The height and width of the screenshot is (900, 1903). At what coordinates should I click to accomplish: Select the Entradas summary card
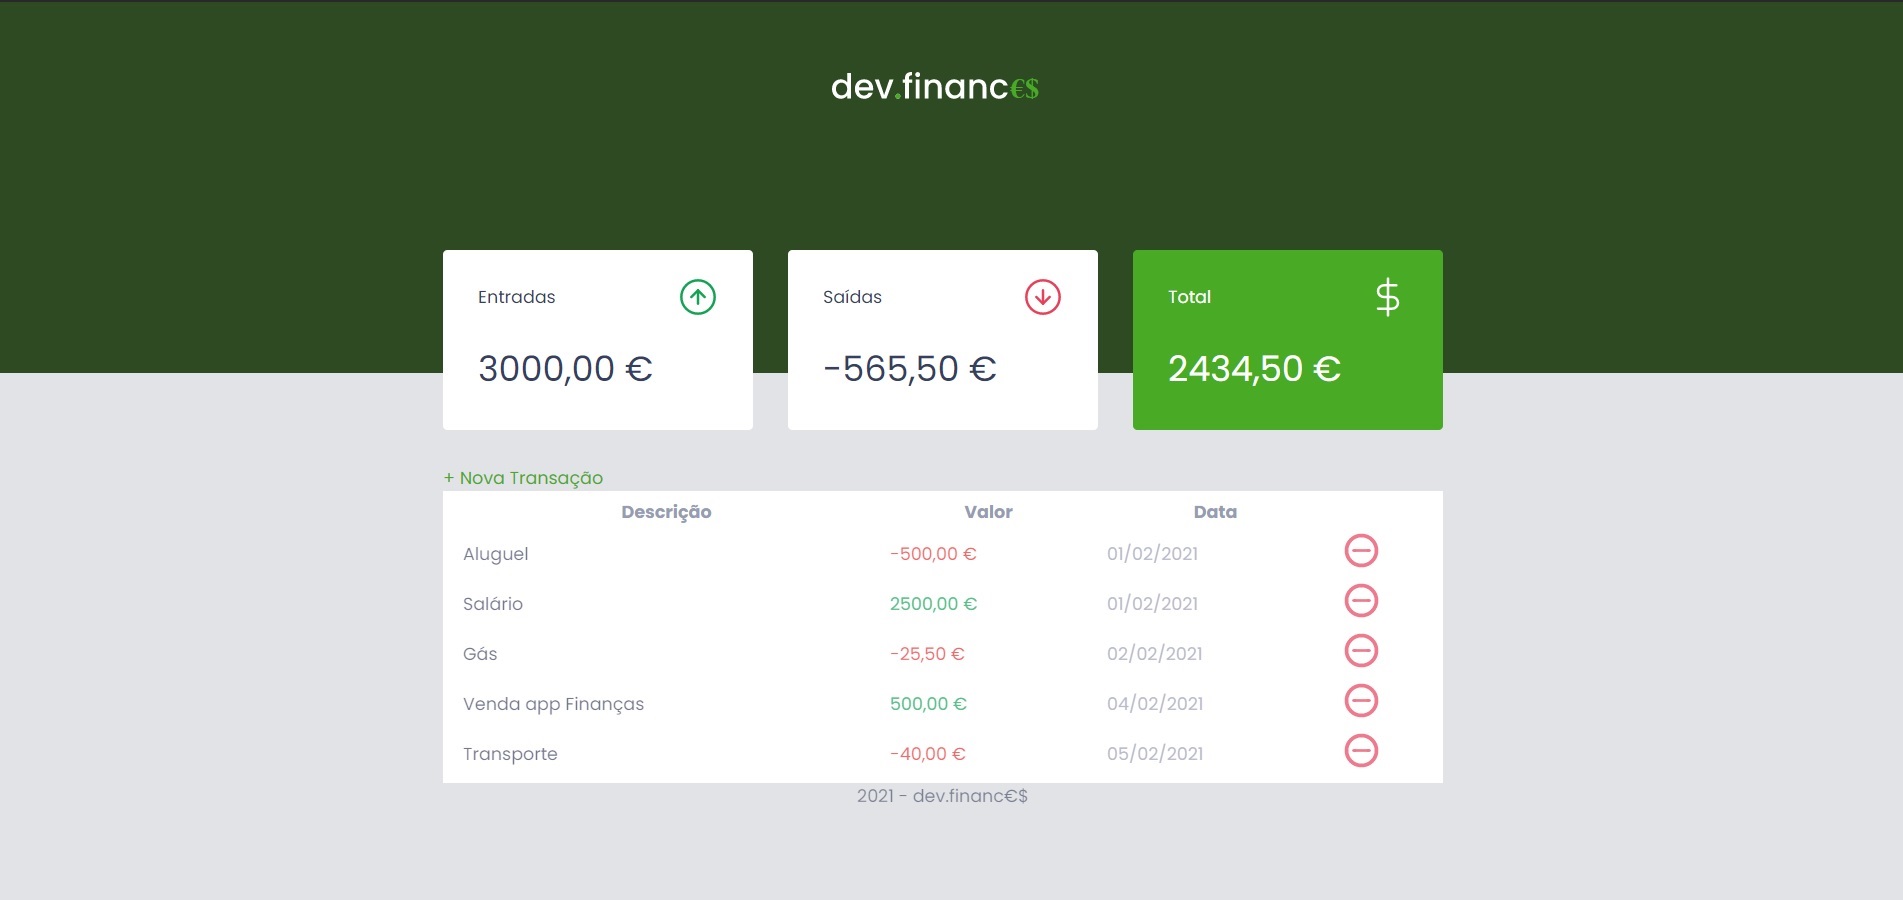click(x=597, y=340)
